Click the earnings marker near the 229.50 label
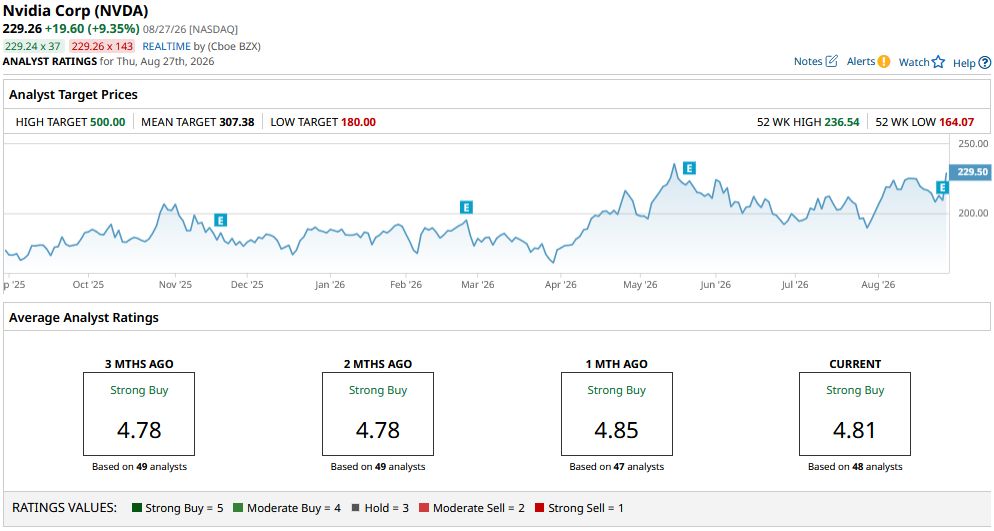This screenshot has height=531, width=994. [942, 188]
